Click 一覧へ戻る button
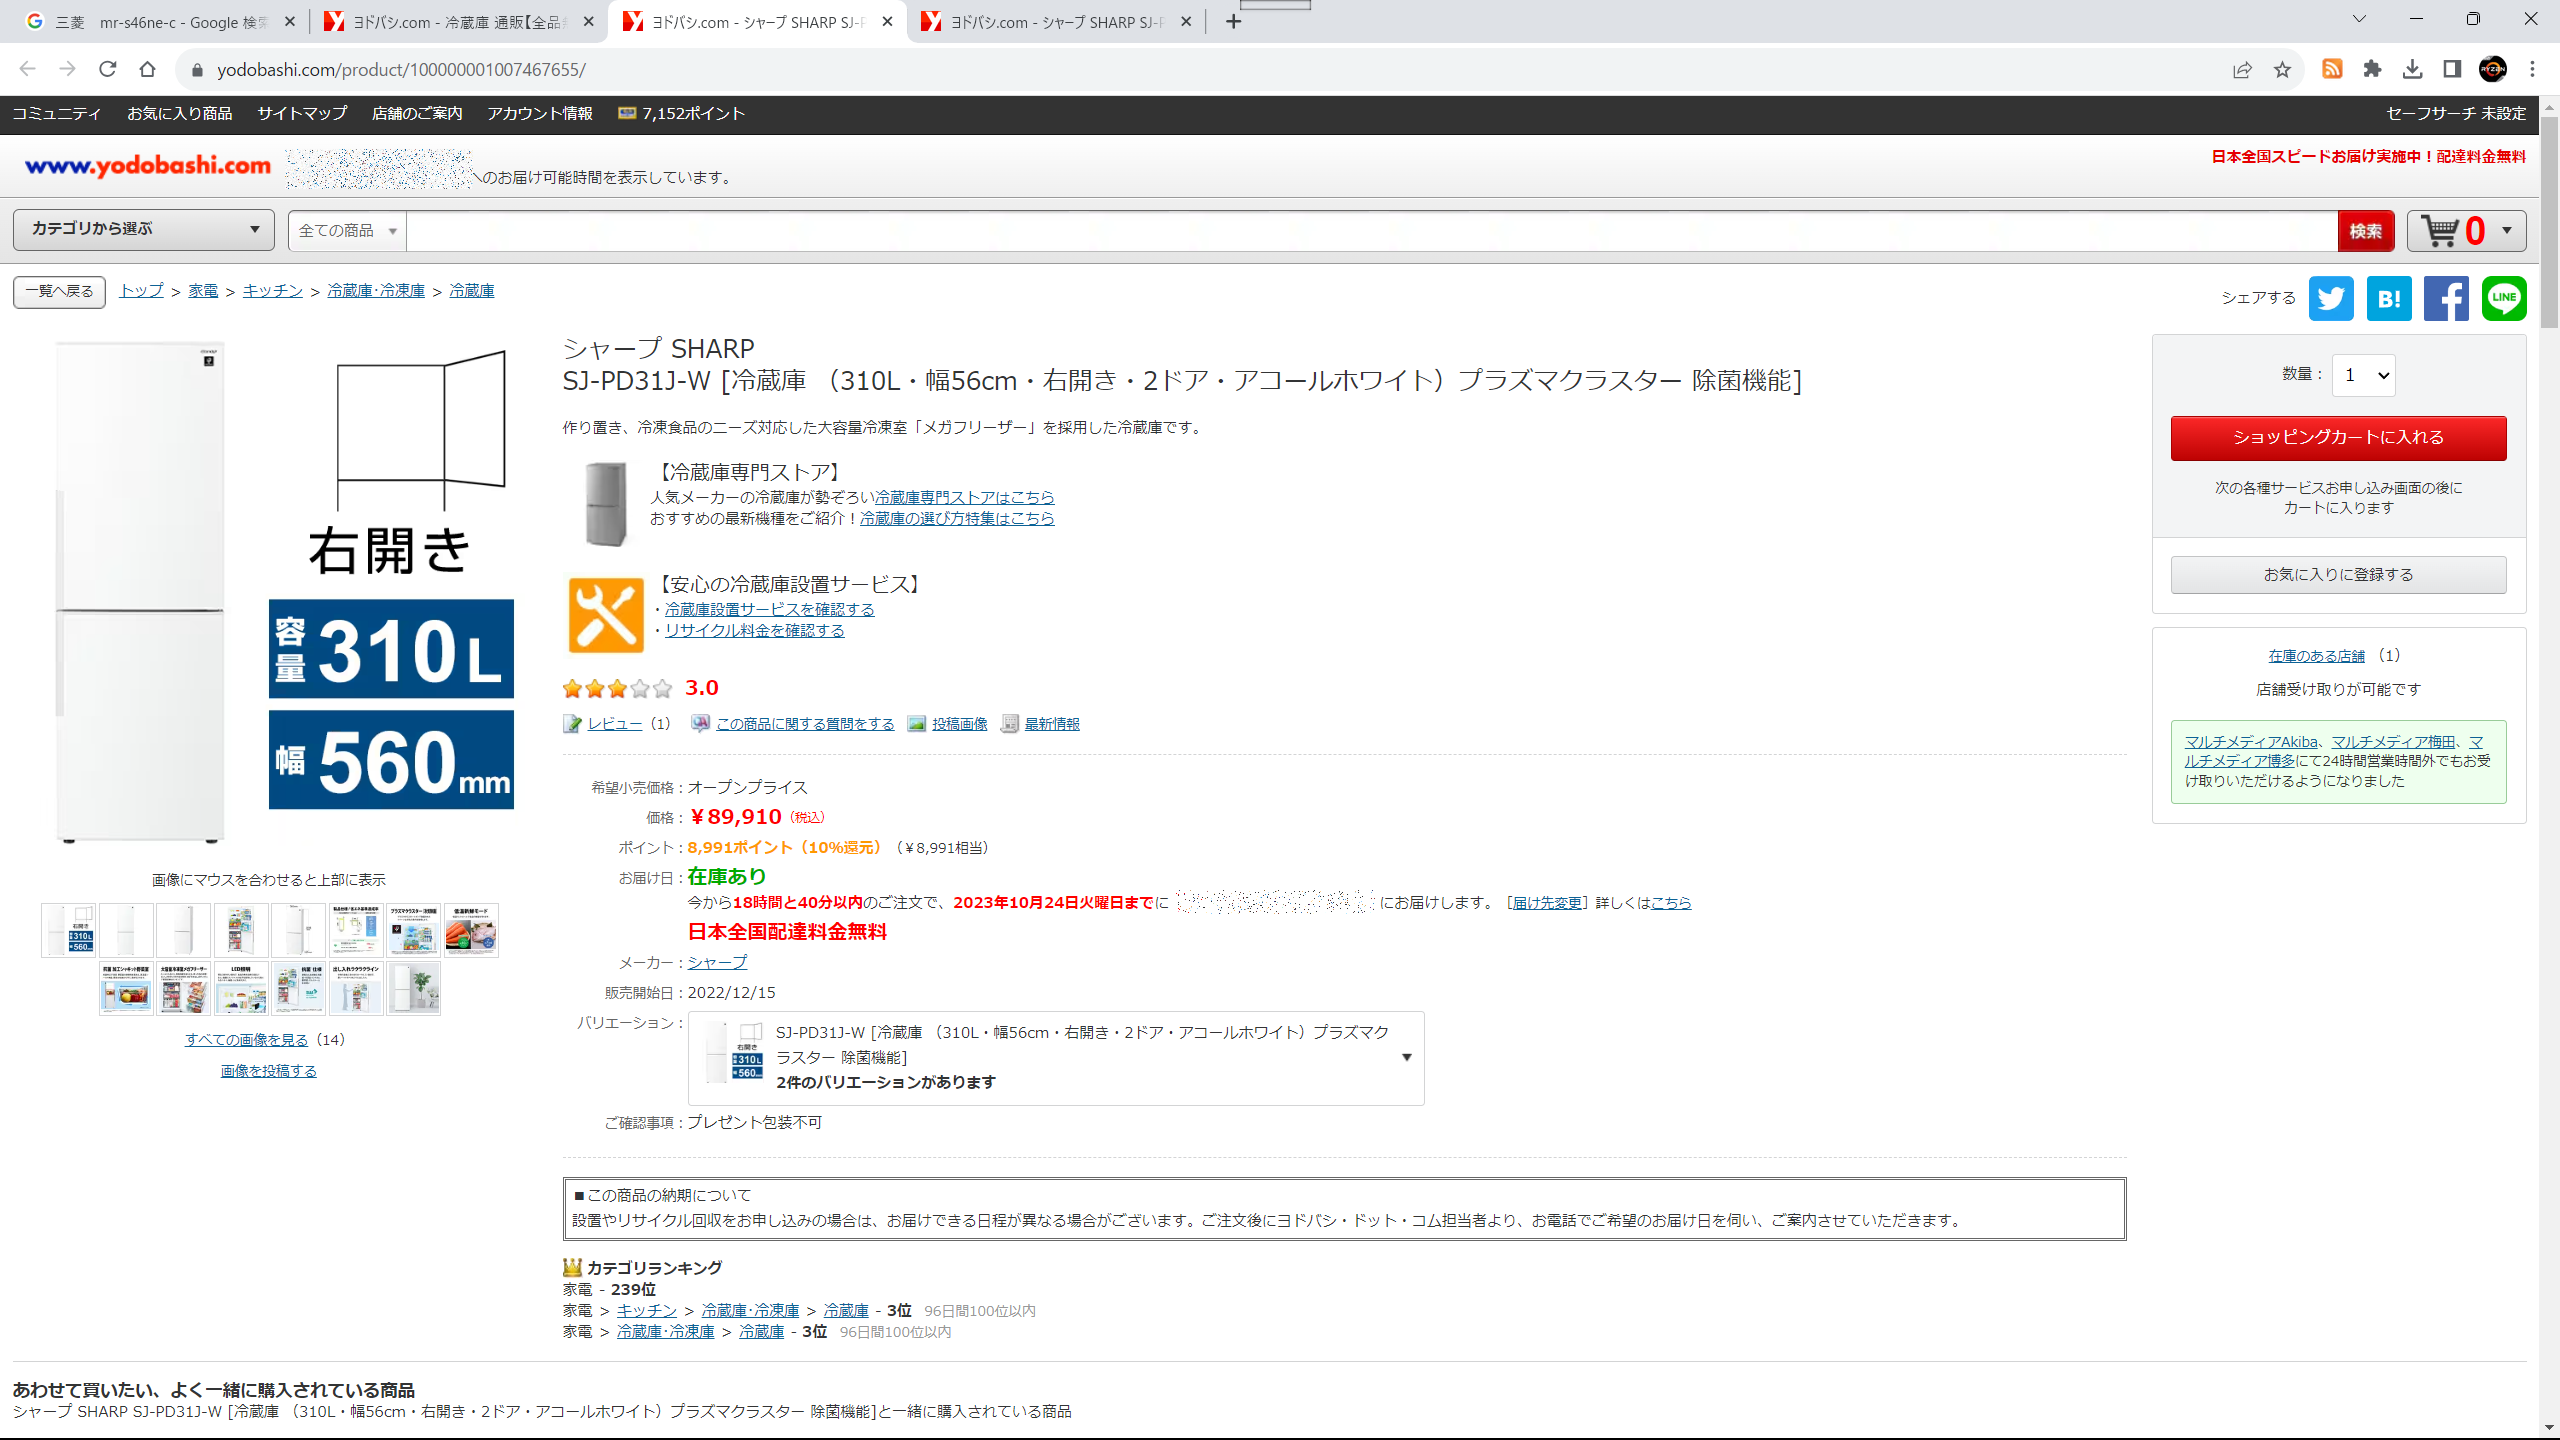 coord(59,291)
